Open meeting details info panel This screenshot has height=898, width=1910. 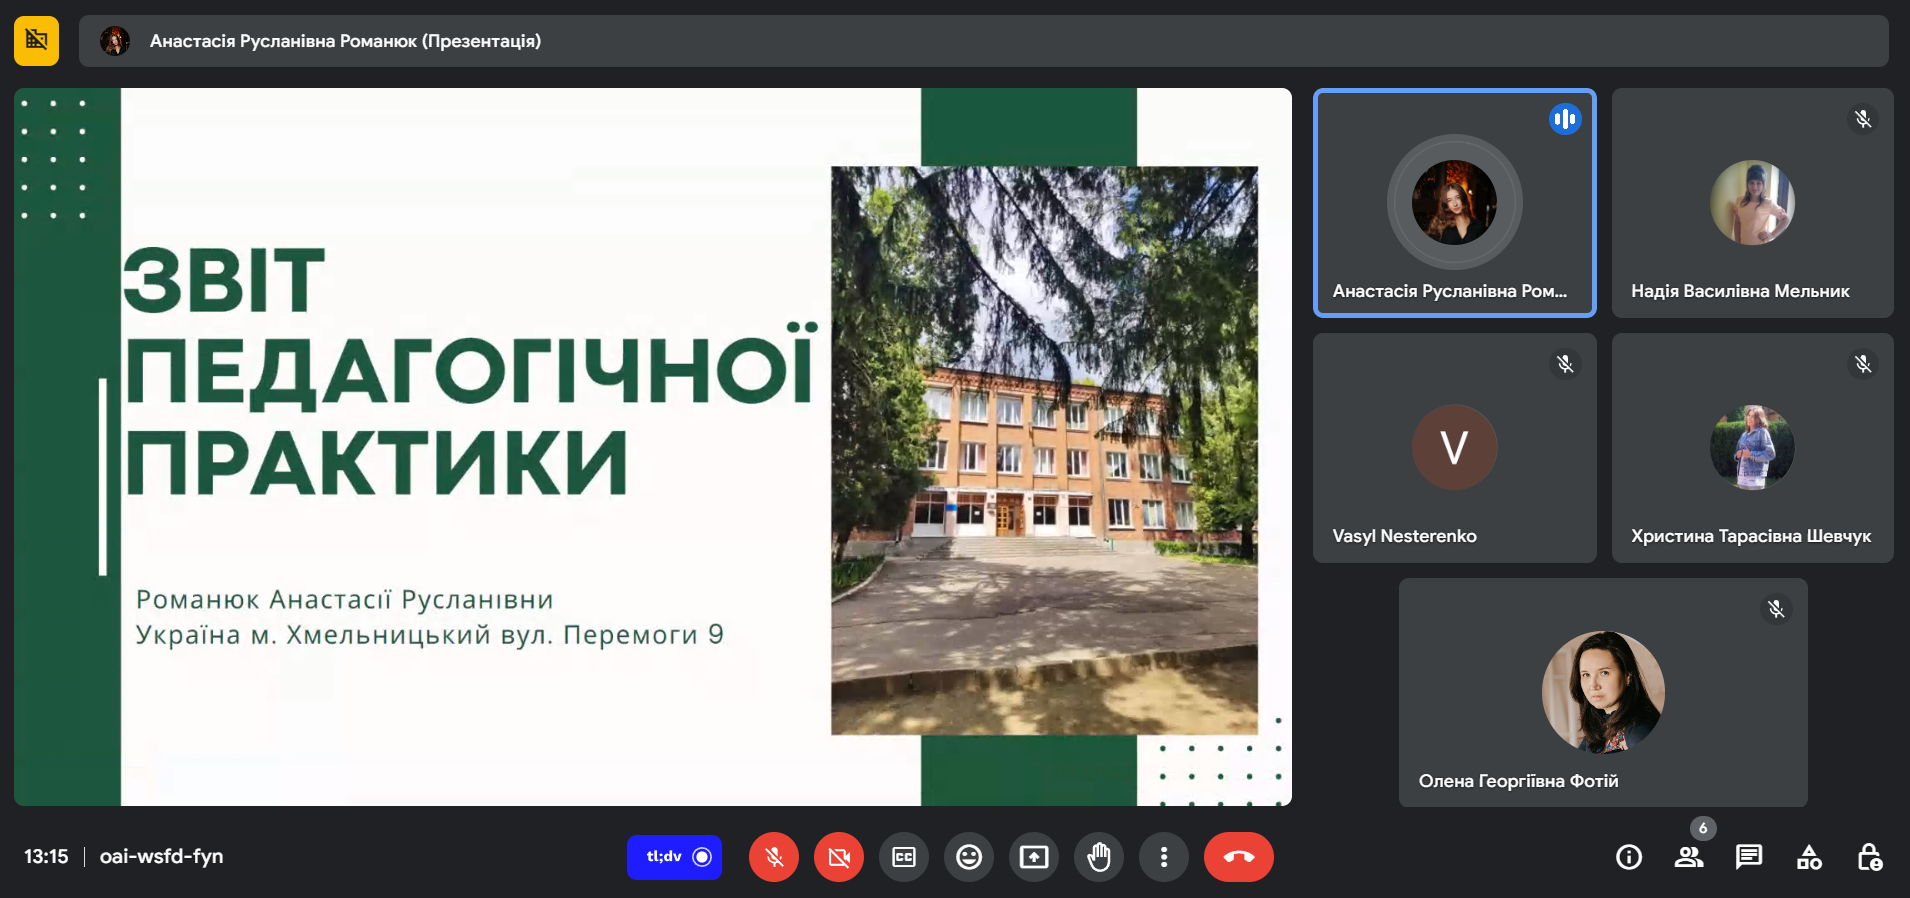[1629, 857]
